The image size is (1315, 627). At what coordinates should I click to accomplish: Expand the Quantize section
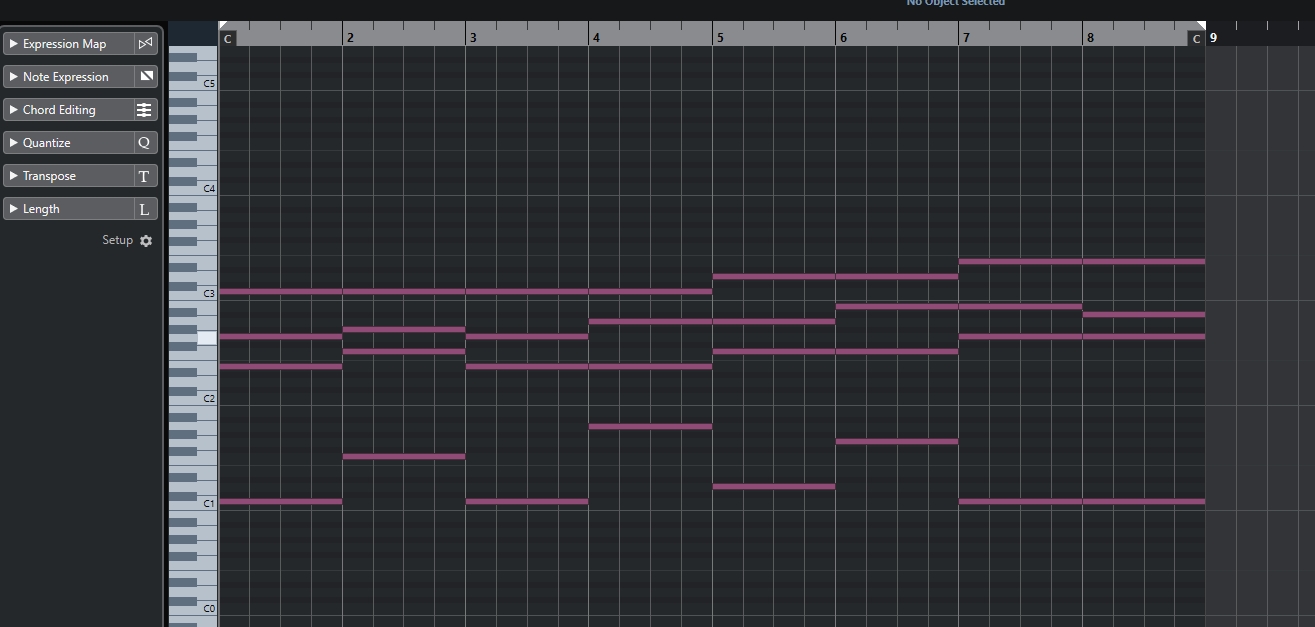coord(14,143)
